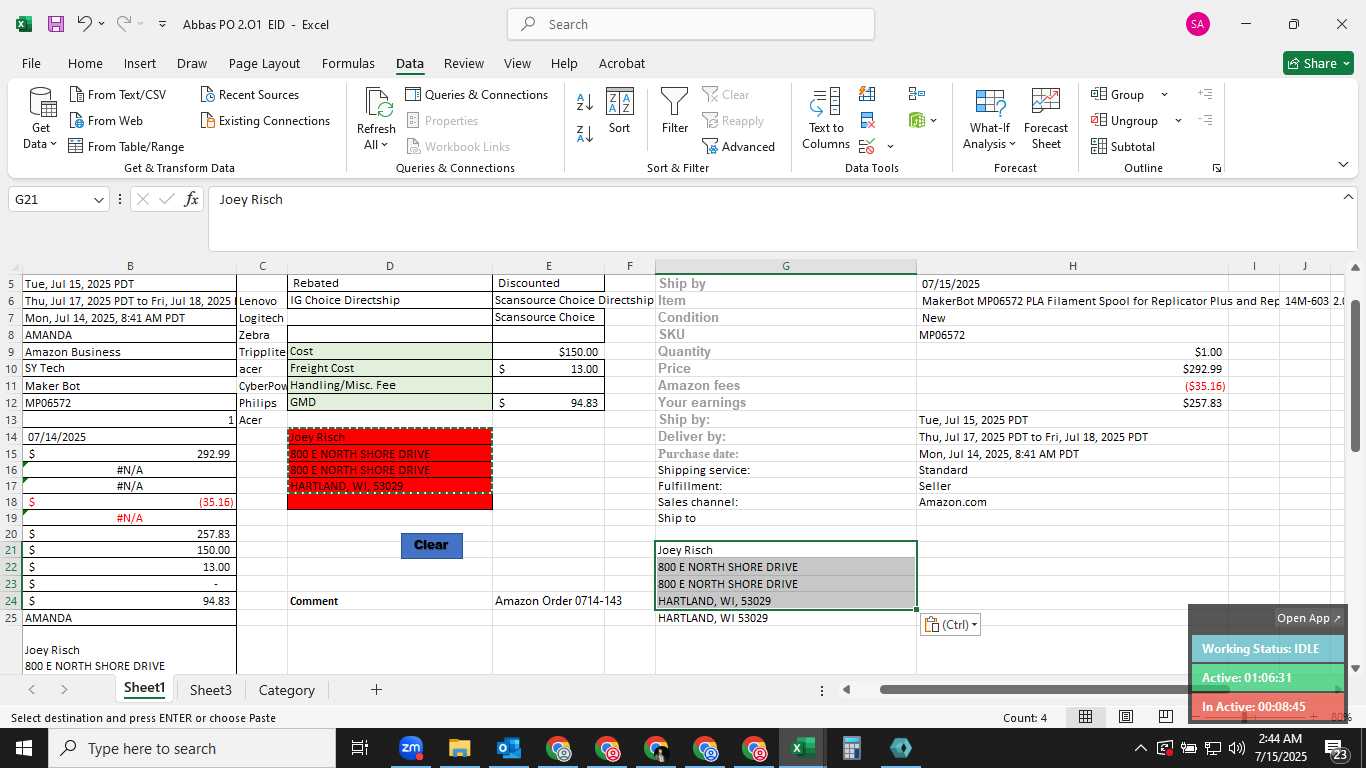Viewport: 1366px width, 768px height.
Task: Sort A to Z ascending
Action: pyautogui.click(x=585, y=101)
